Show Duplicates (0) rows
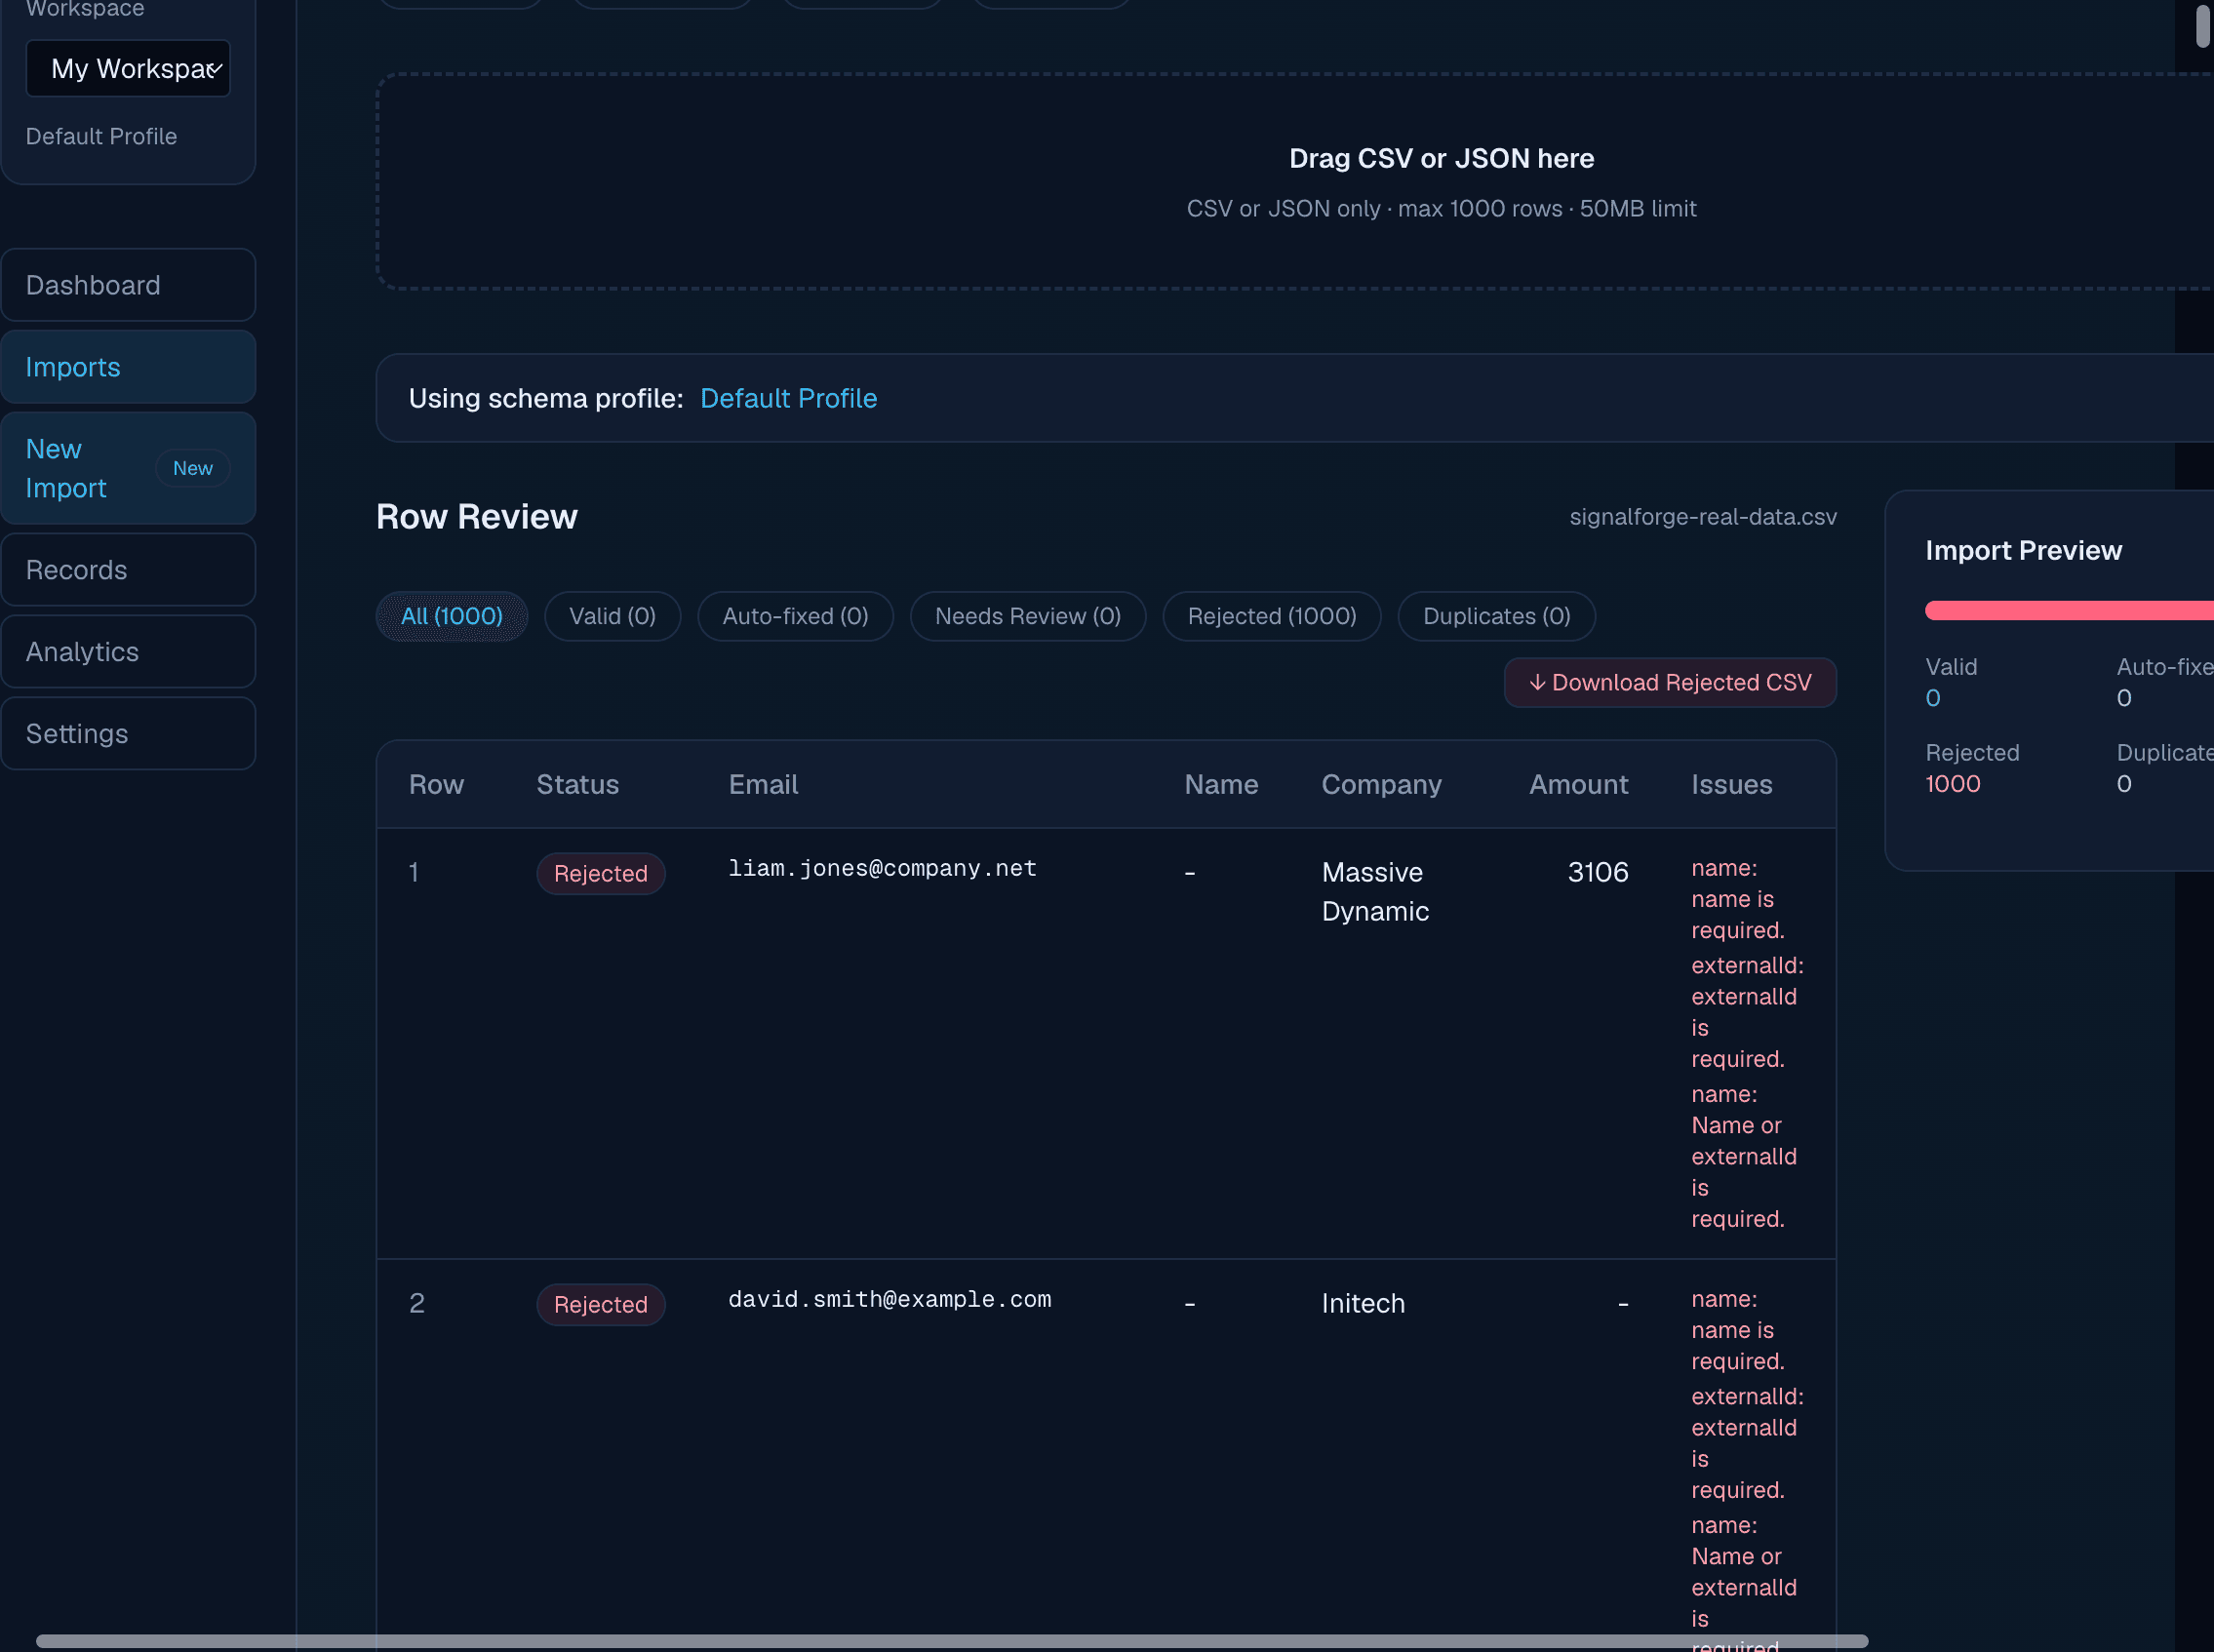Image resolution: width=2214 pixels, height=1652 pixels. point(1496,616)
